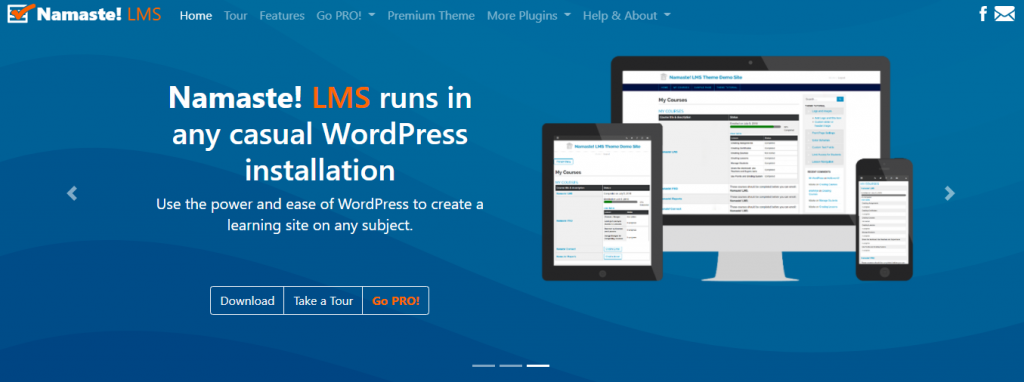
Task: Open the Premium Theme nav link
Action: click(431, 16)
